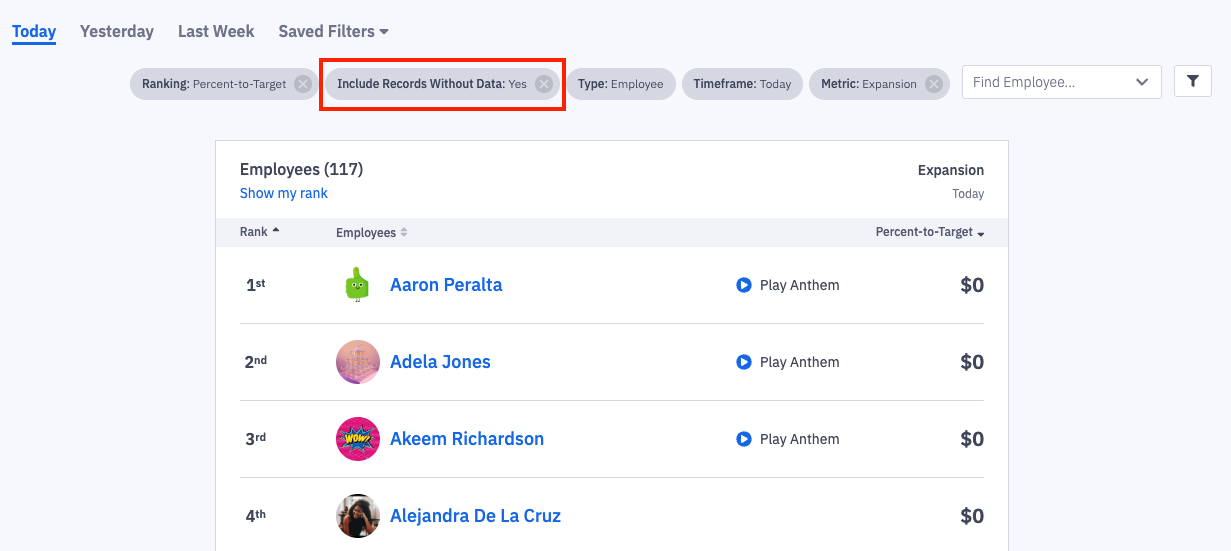Open Alejandra De La Cruz's profile link
The image size is (1231, 551).
(x=475, y=516)
